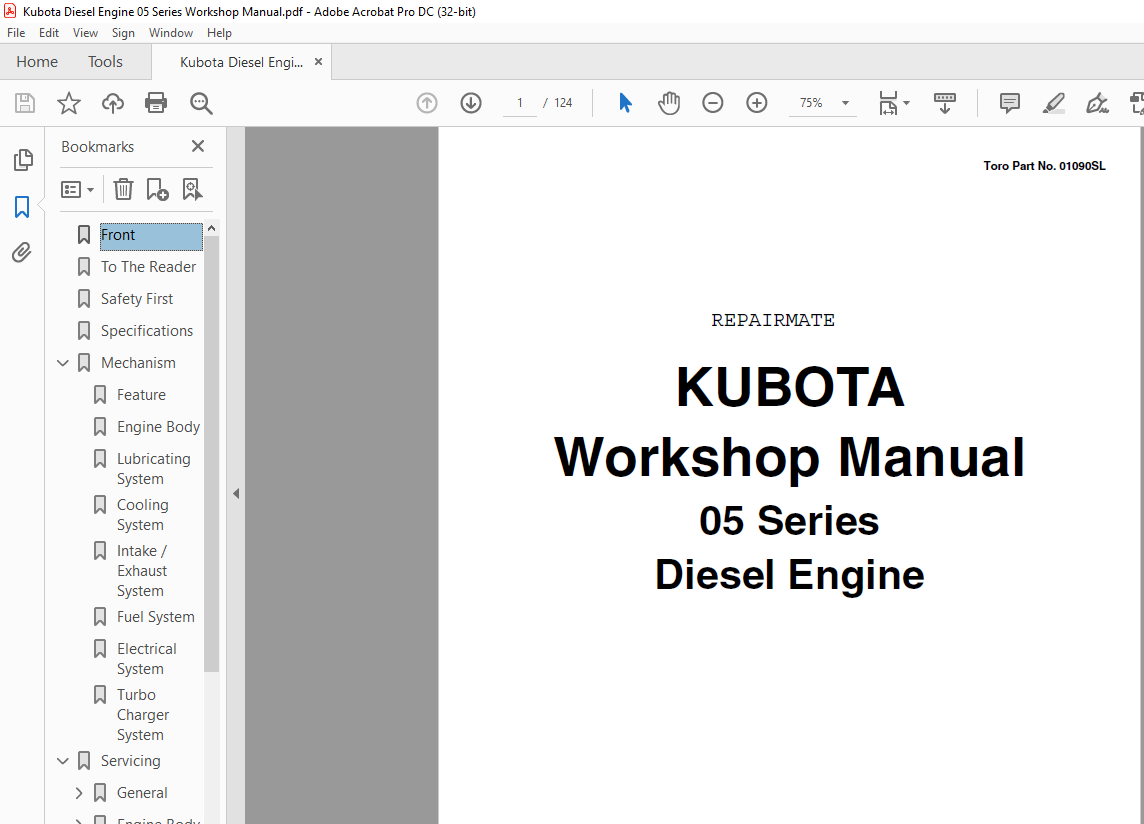The image size is (1144, 824).
Task: Click the Save file icon
Action: click(x=25, y=103)
